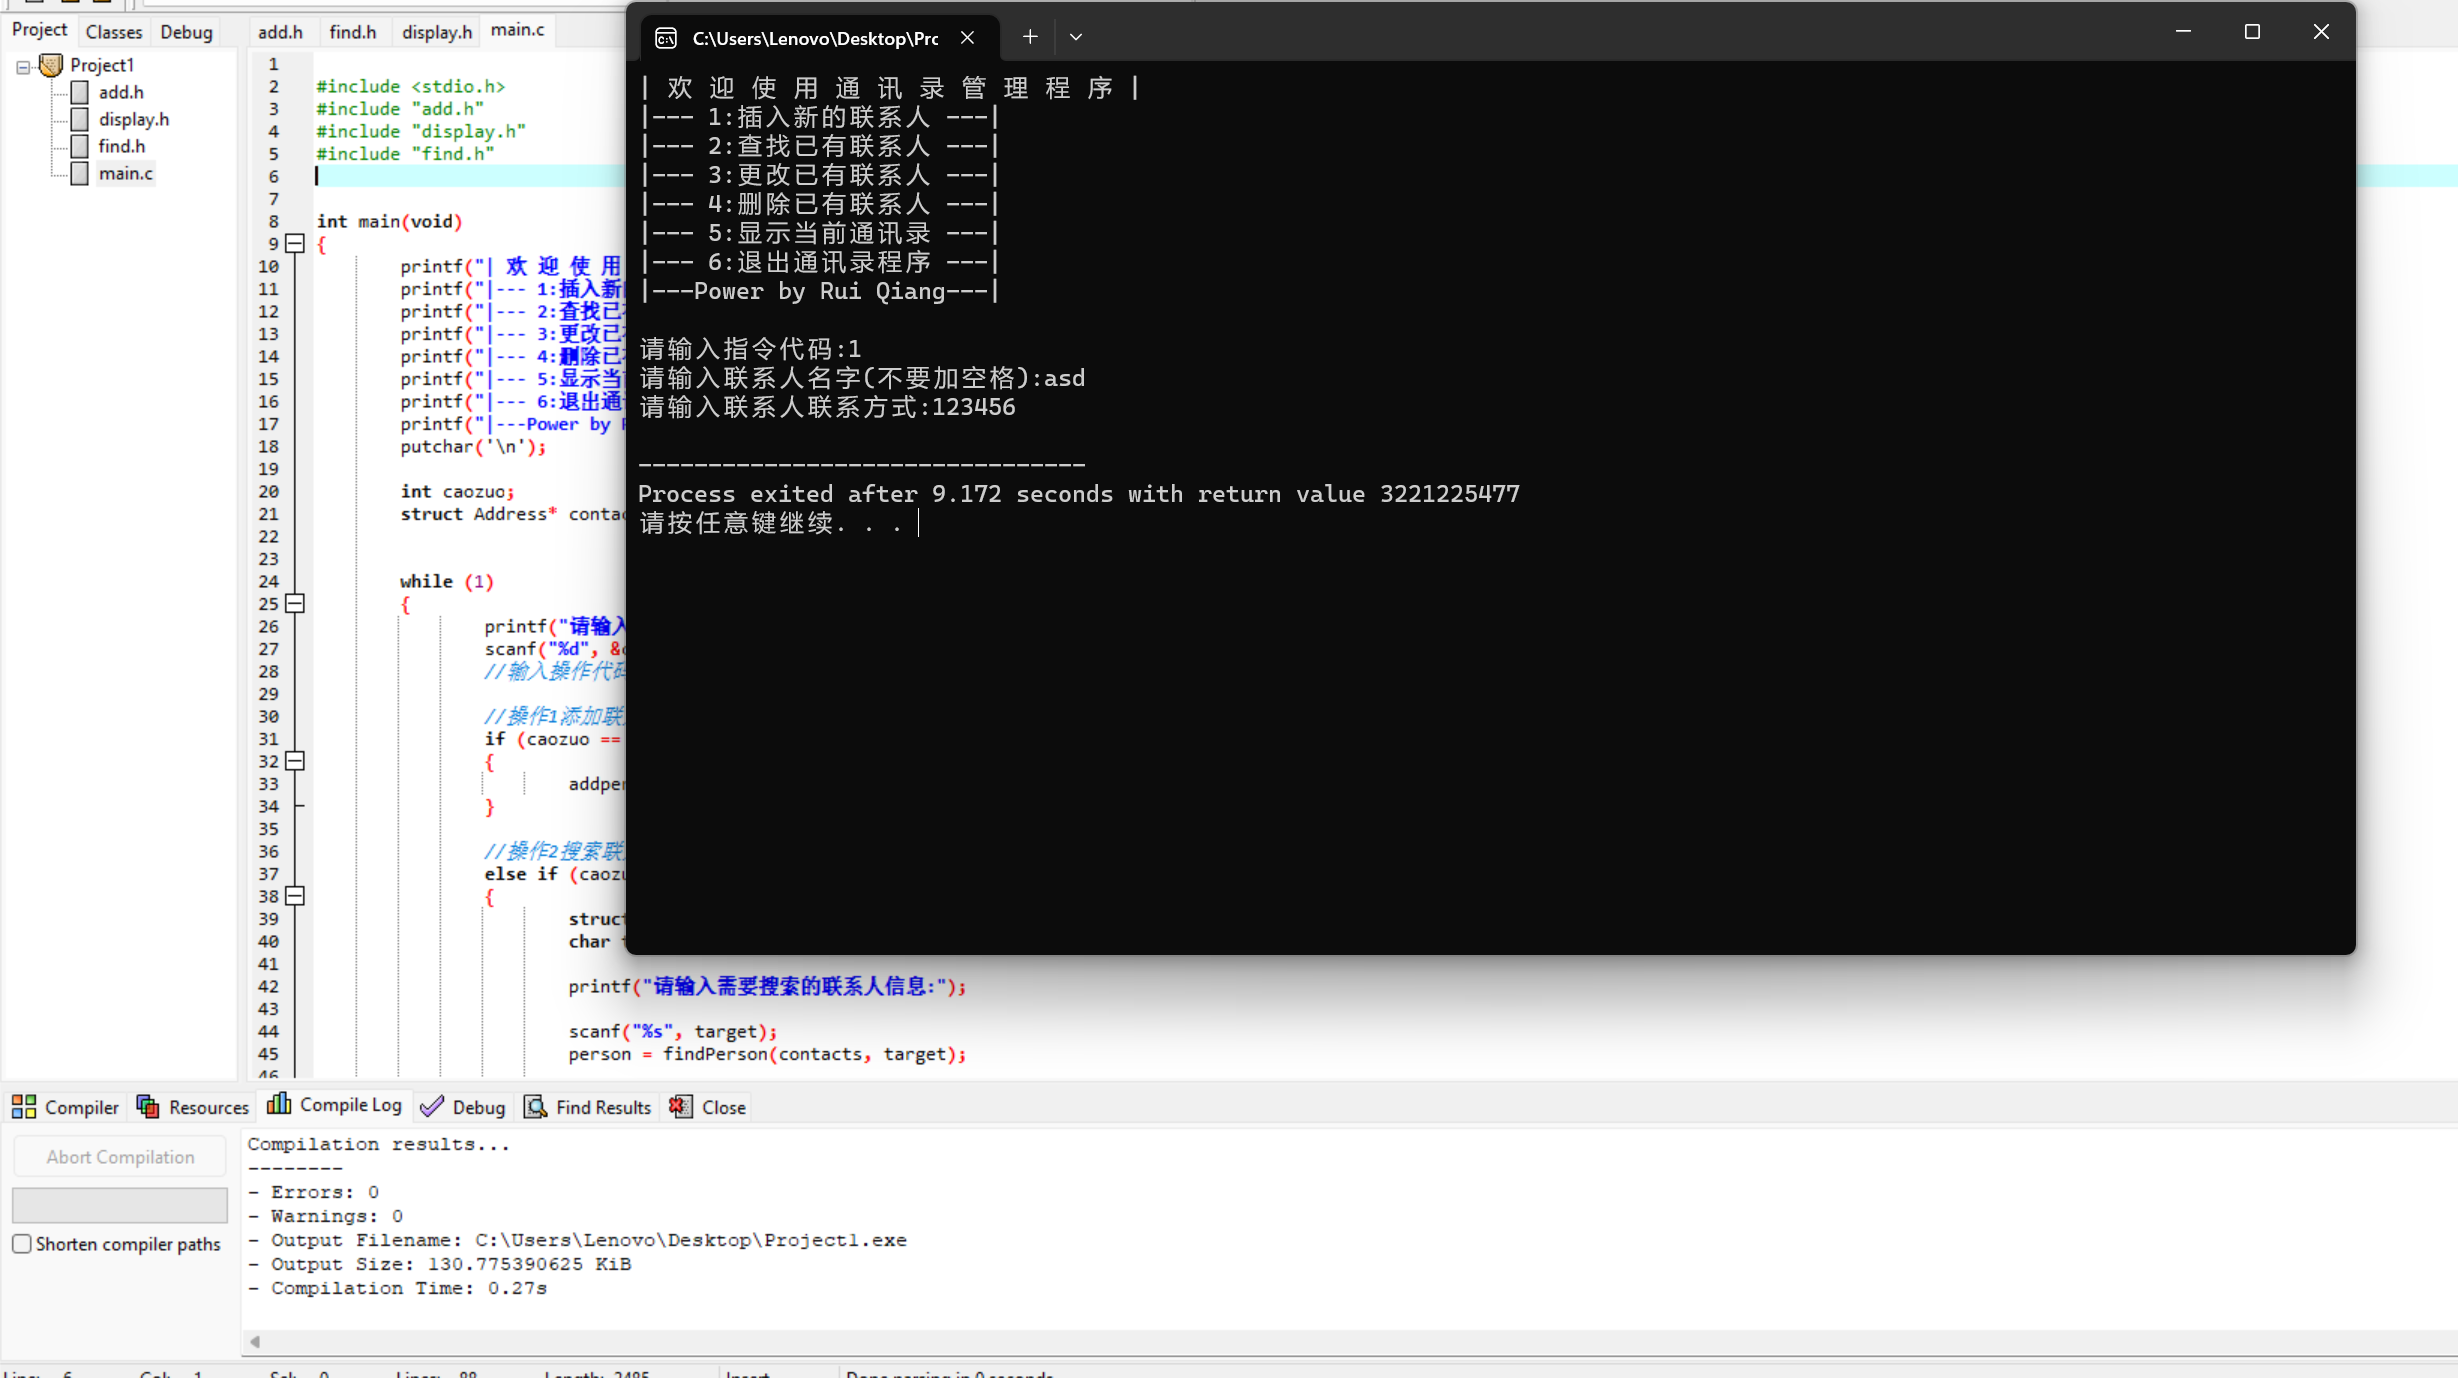
Task: Open the Compiler tab icon
Action: (x=24, y=1106)
